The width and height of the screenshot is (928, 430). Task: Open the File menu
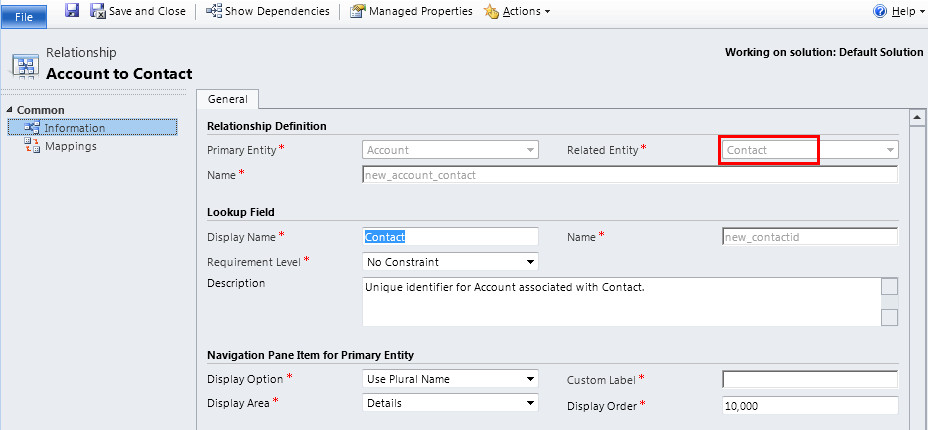pos(24,17)
